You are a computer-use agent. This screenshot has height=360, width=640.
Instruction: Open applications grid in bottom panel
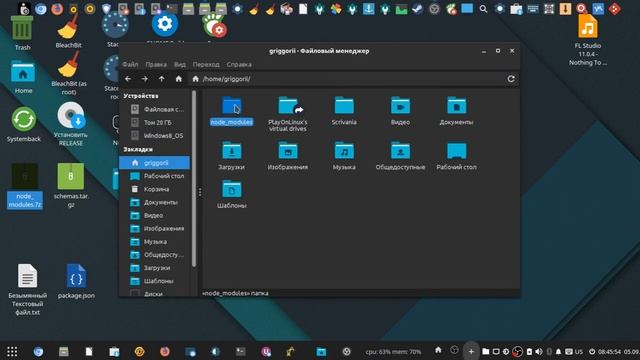click(x=12, y=351)
